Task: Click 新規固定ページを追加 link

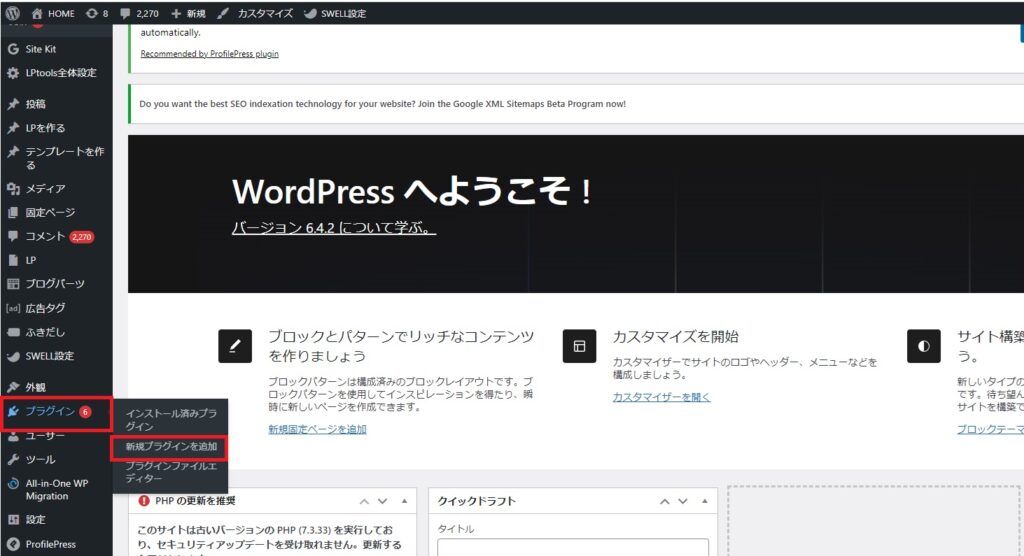Action: pyautogui.click(x=317, y=429)
